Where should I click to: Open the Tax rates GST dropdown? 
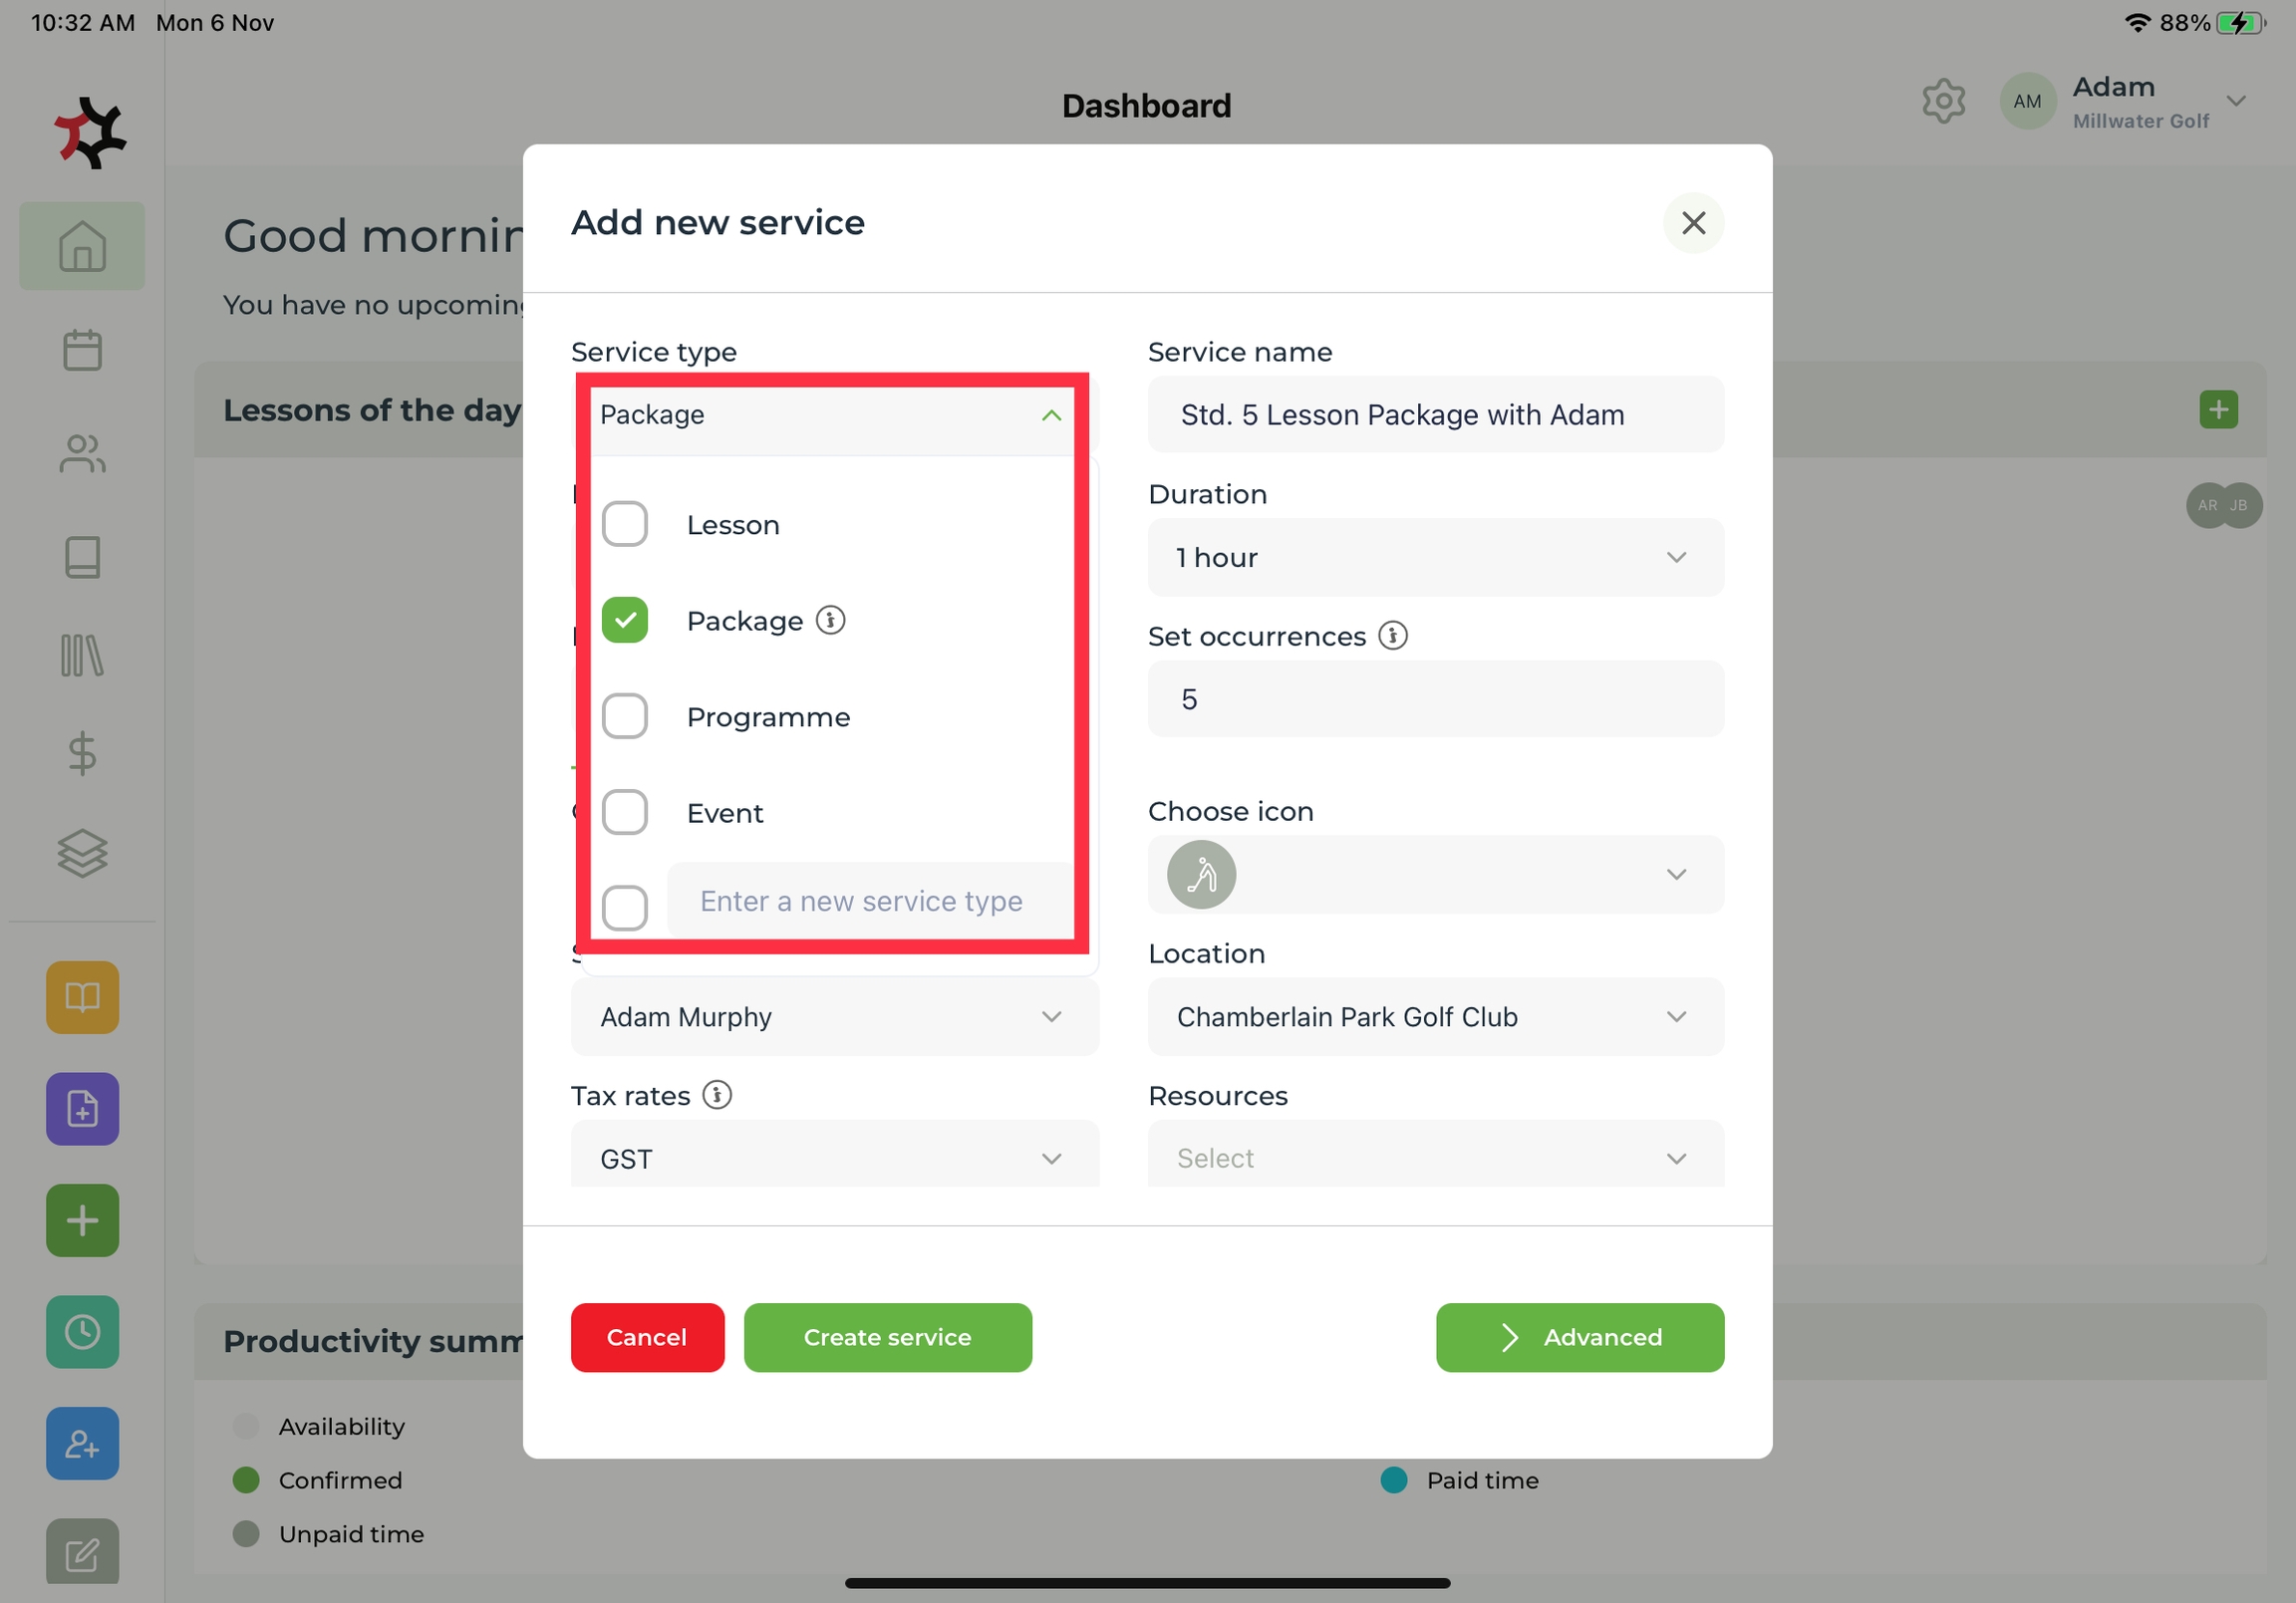(x=834, y=1157)
